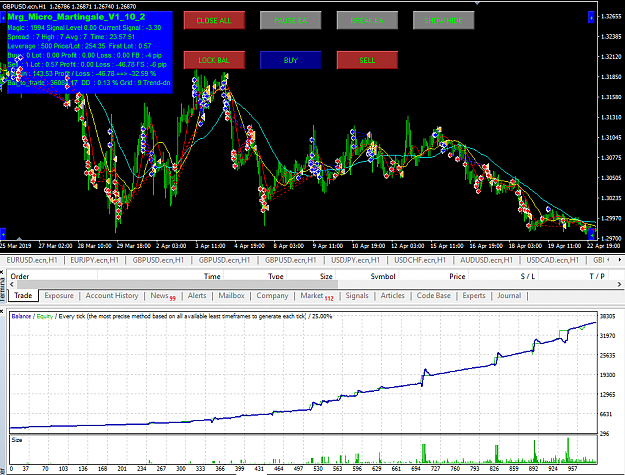625x475 pixels.
Task: Click the BREAK EA button
Action: coord(367,20)
